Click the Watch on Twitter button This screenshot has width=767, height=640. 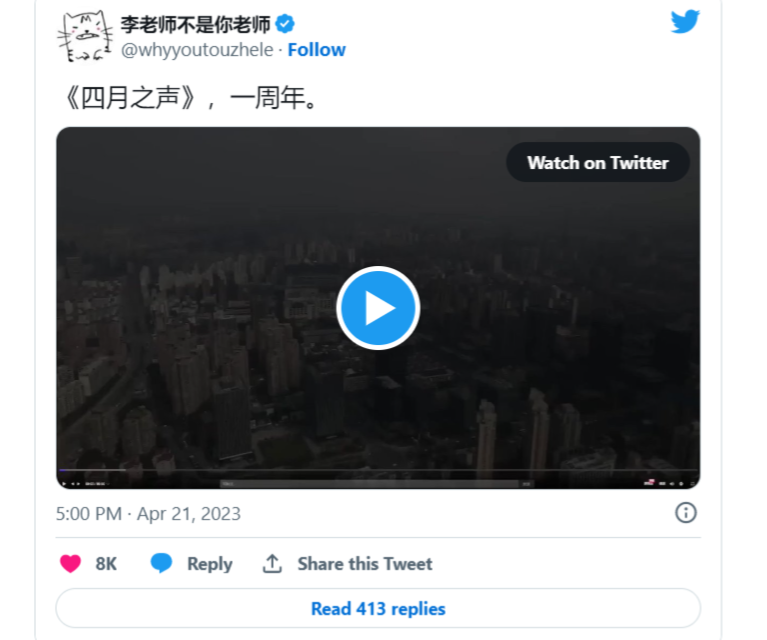pos(598,162)
